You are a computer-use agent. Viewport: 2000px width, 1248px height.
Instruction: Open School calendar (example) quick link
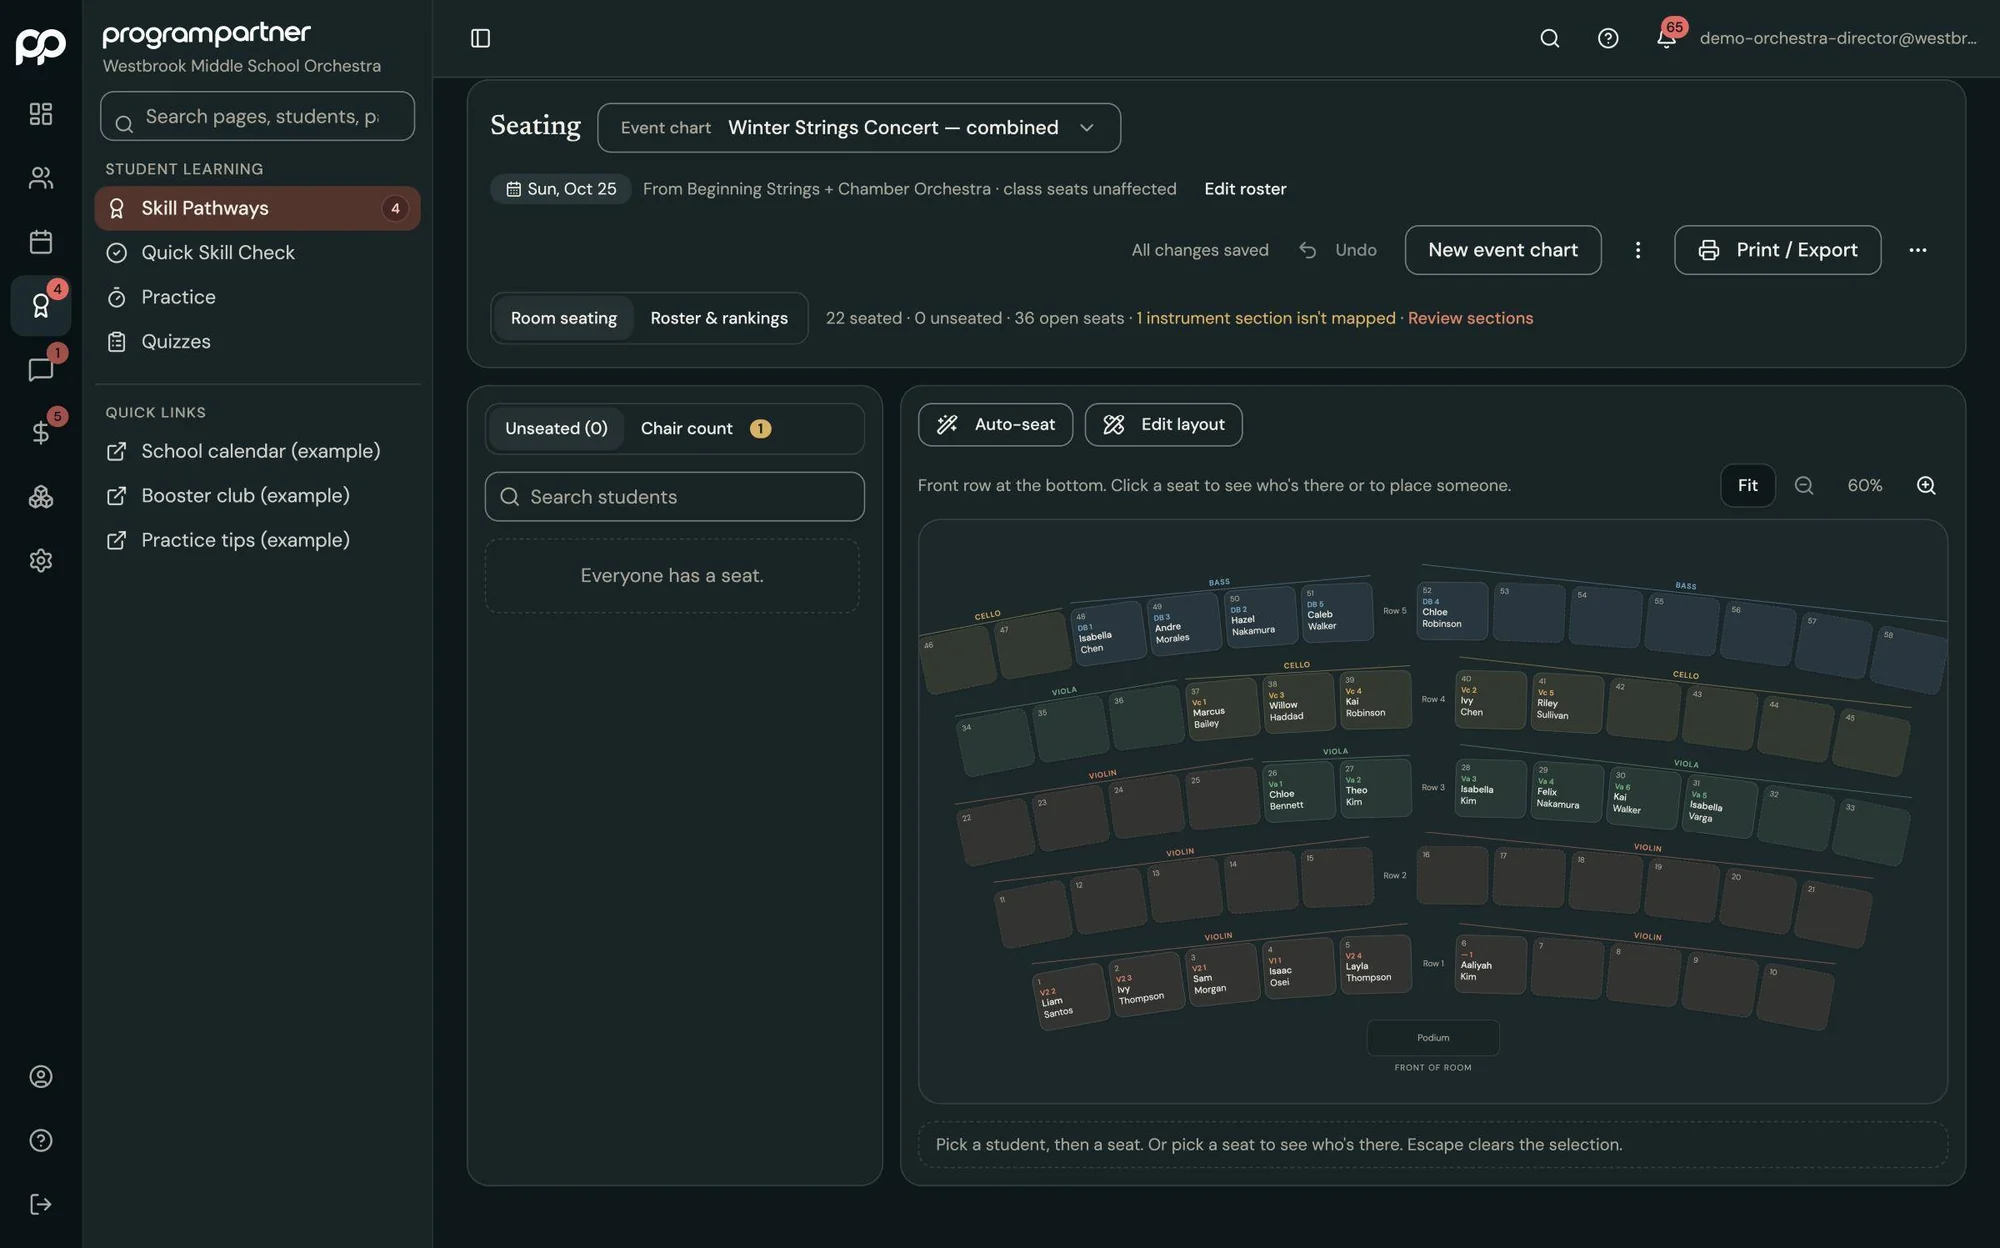coord(258,451)
